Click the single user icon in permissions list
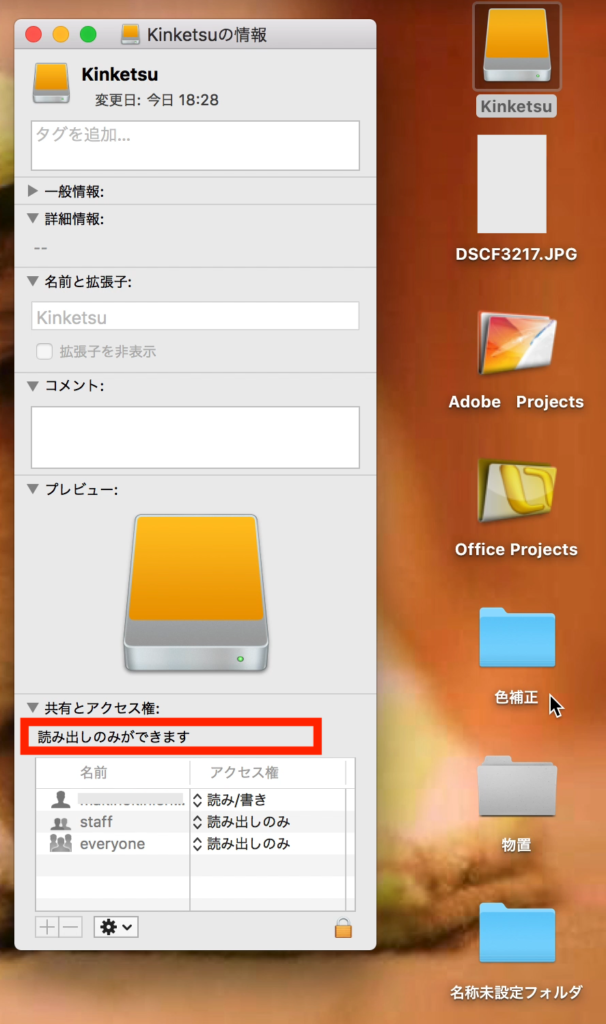606x1024 pixels. pyautogui.click(x=61, y=799)
